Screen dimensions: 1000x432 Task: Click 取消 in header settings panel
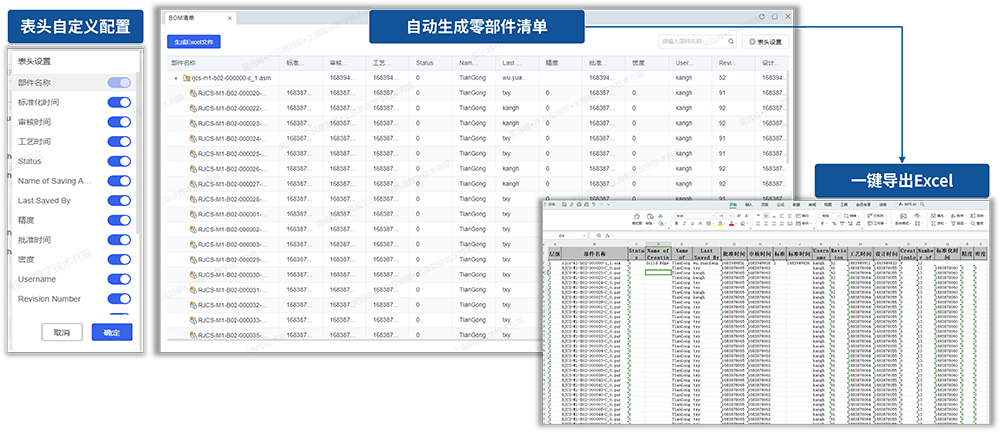click(62, 332)
